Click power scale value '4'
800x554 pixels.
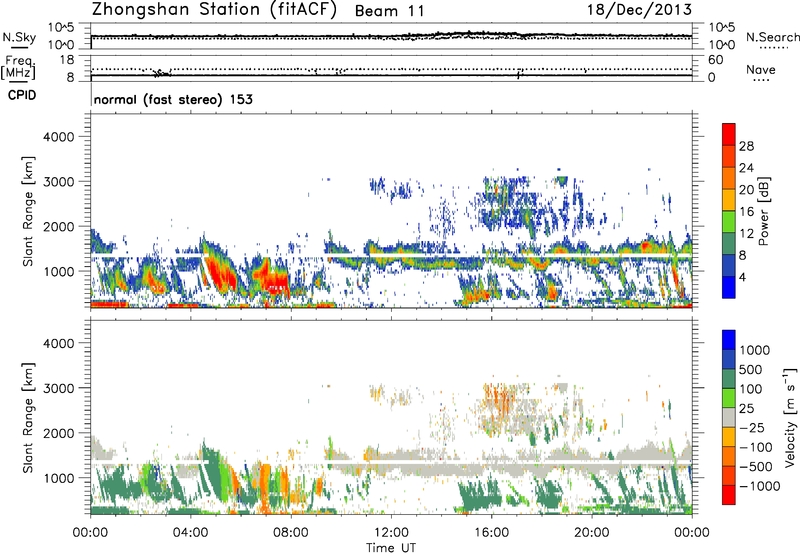(742, 277)
